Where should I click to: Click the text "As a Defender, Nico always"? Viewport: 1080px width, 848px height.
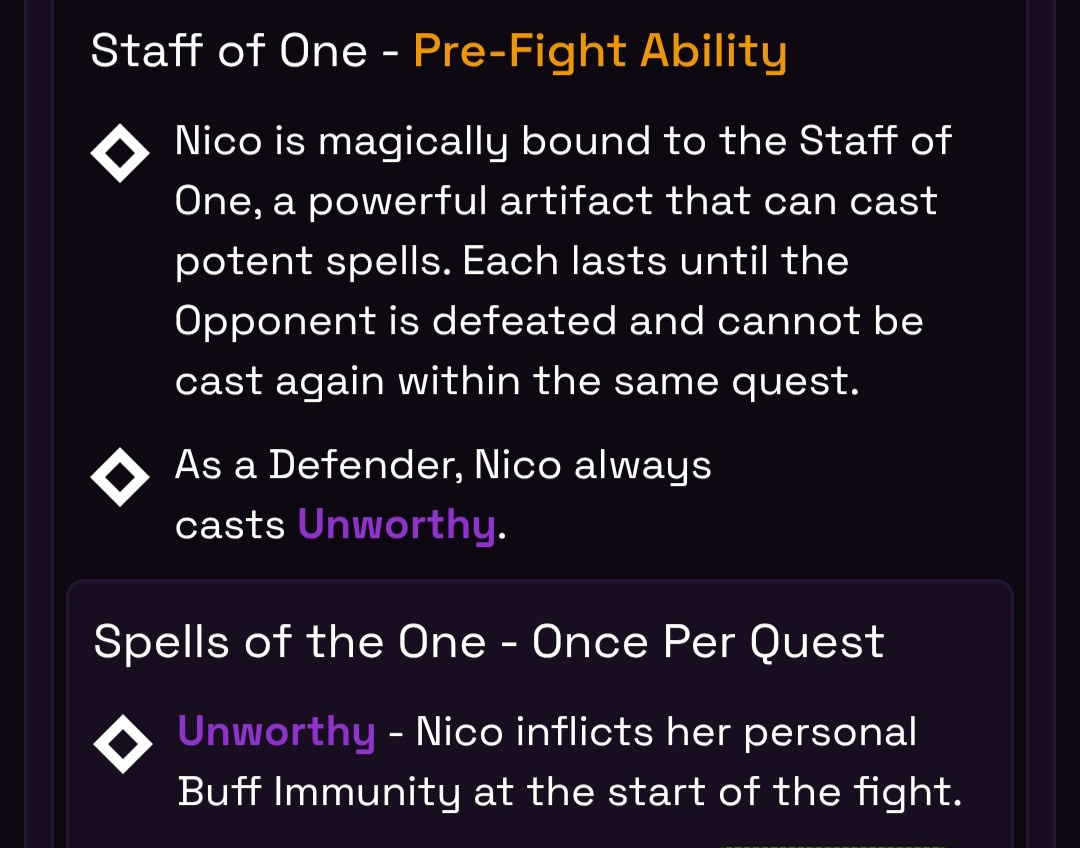click(443, 465)
